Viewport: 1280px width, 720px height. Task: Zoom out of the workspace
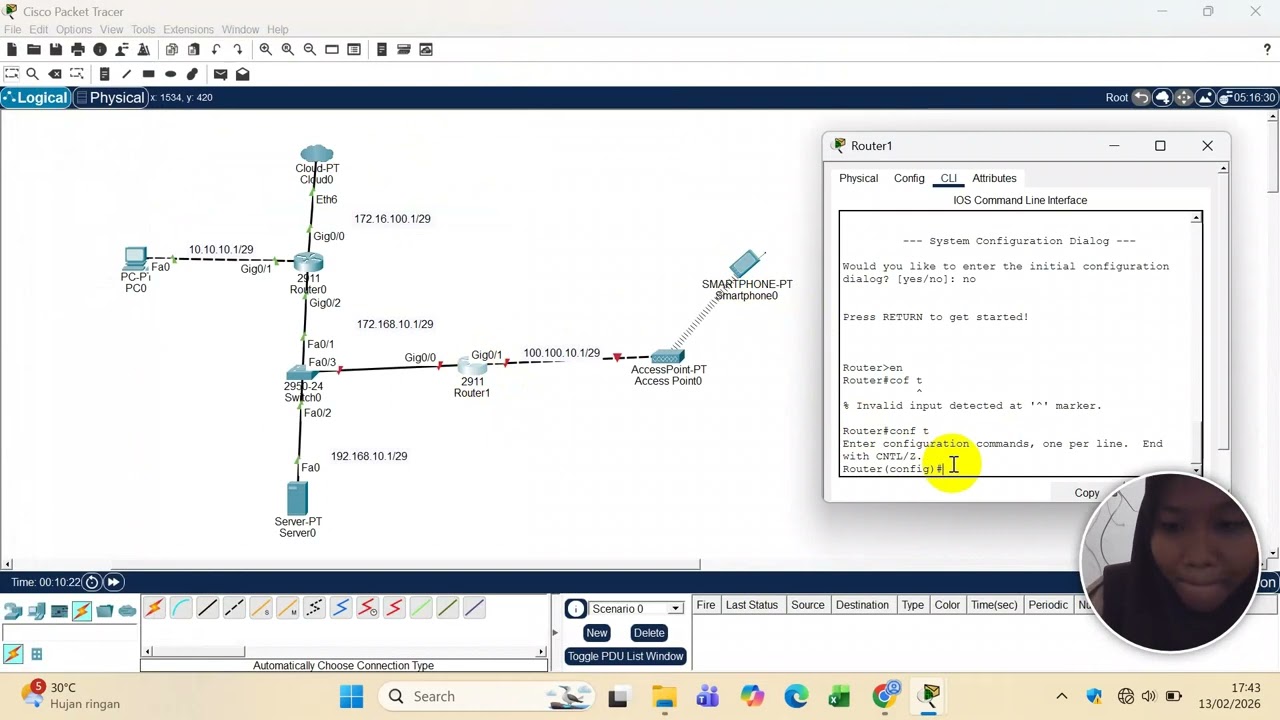tap(310, 49)
